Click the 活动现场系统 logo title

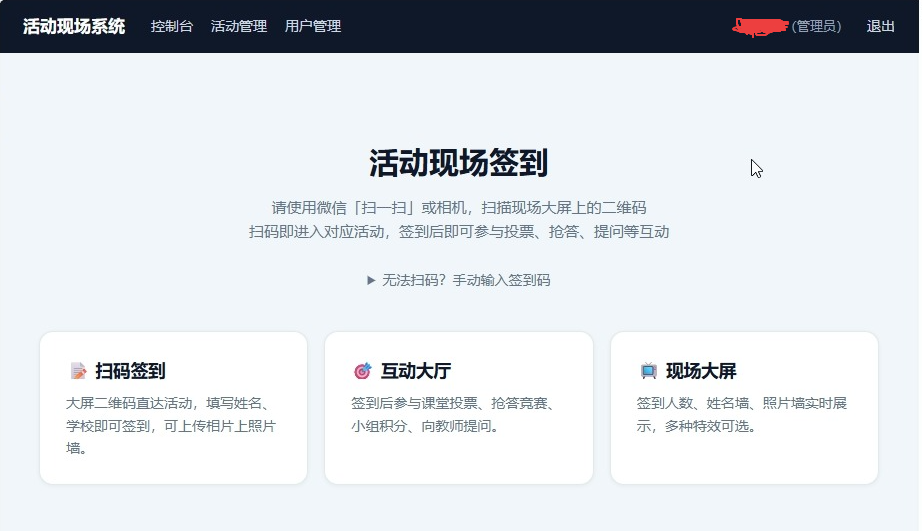[x=74, y=26]
